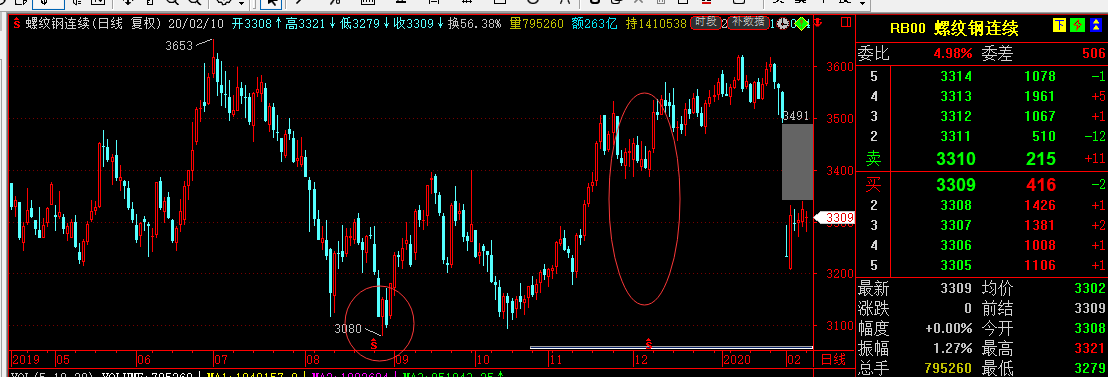Click the 幅度 value +0.00%
Image resolution: width=1108 pixels, height=377 pixels.
[948, 328]
